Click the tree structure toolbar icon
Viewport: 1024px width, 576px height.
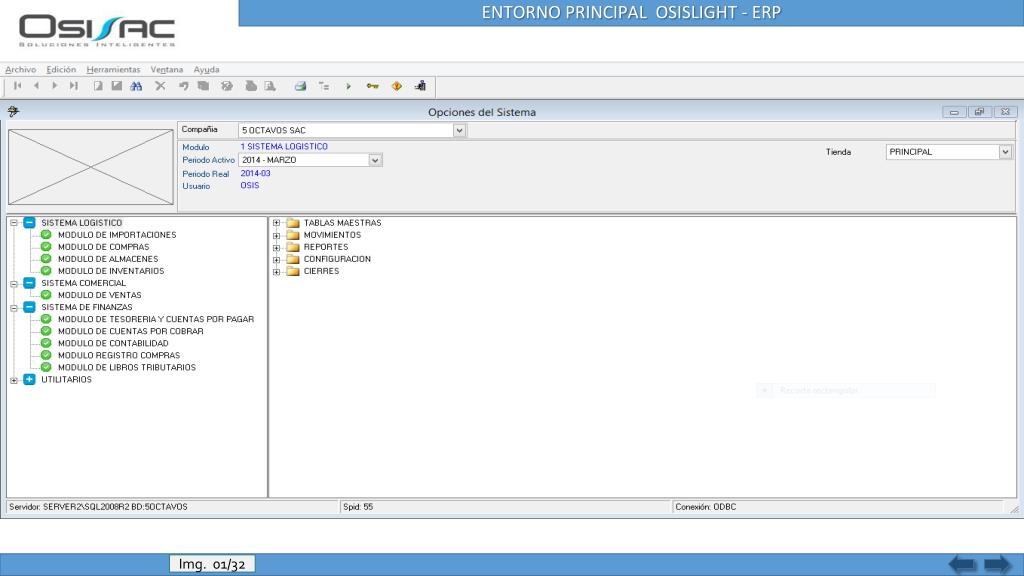click(x=324, y=86)
